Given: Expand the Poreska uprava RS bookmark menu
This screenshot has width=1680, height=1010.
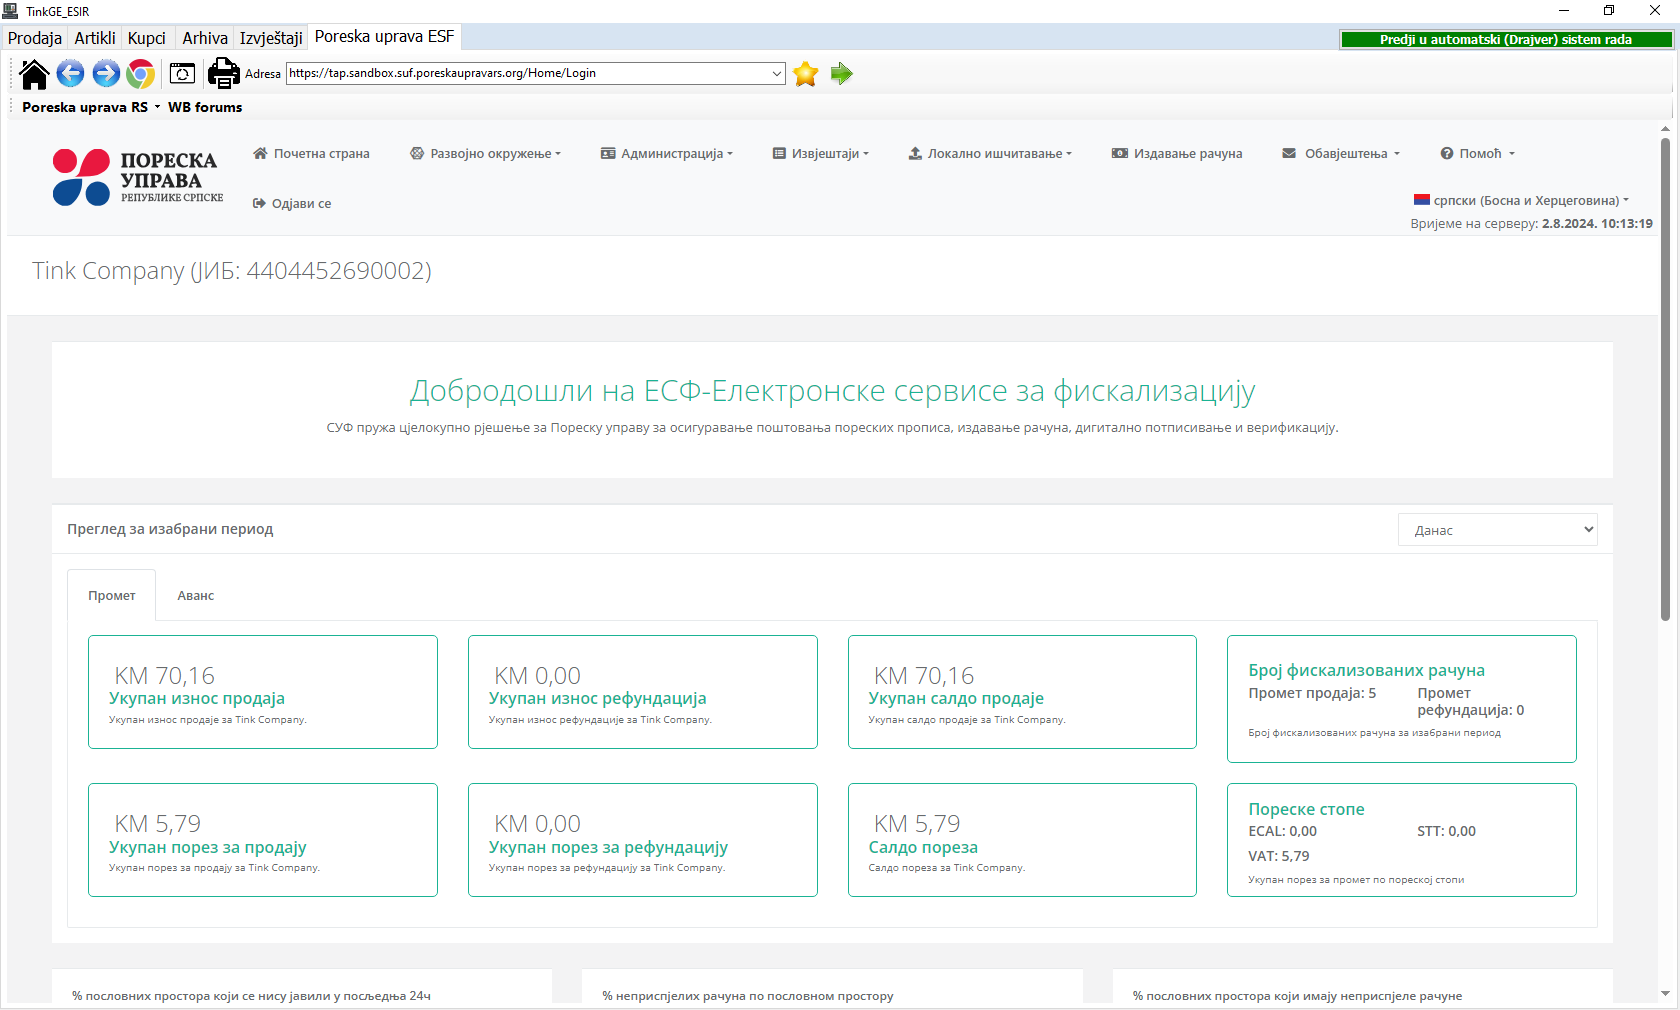Looking at the screenshot, I should [x=91, y=107].
